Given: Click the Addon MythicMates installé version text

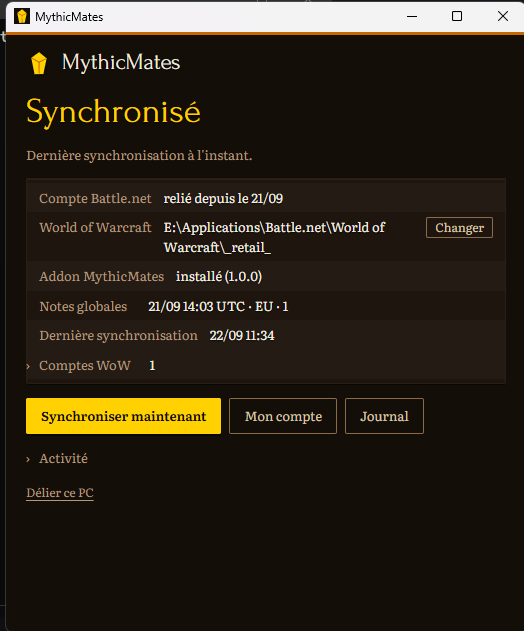Looking at the screenshot, I should coord(219,276).
